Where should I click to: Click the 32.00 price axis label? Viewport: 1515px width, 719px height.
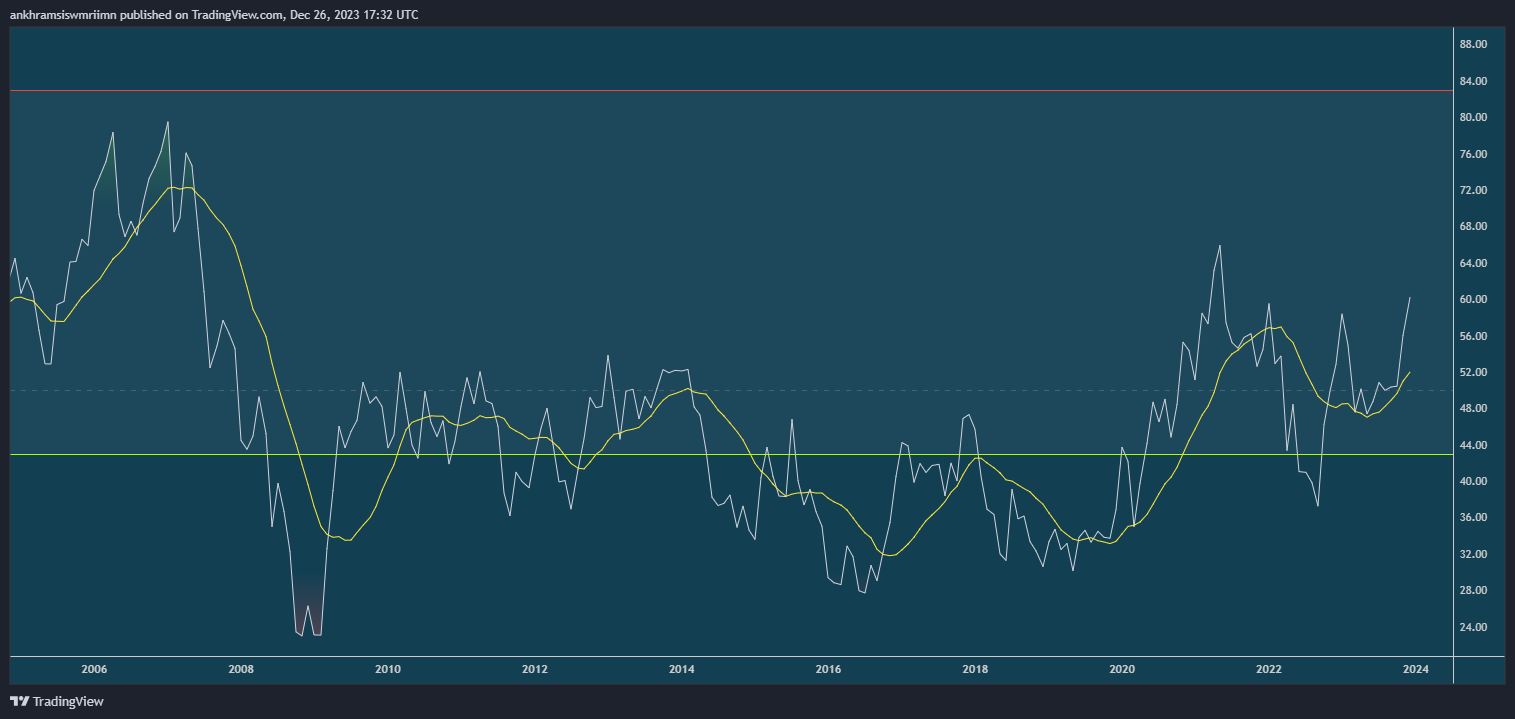1473,554
